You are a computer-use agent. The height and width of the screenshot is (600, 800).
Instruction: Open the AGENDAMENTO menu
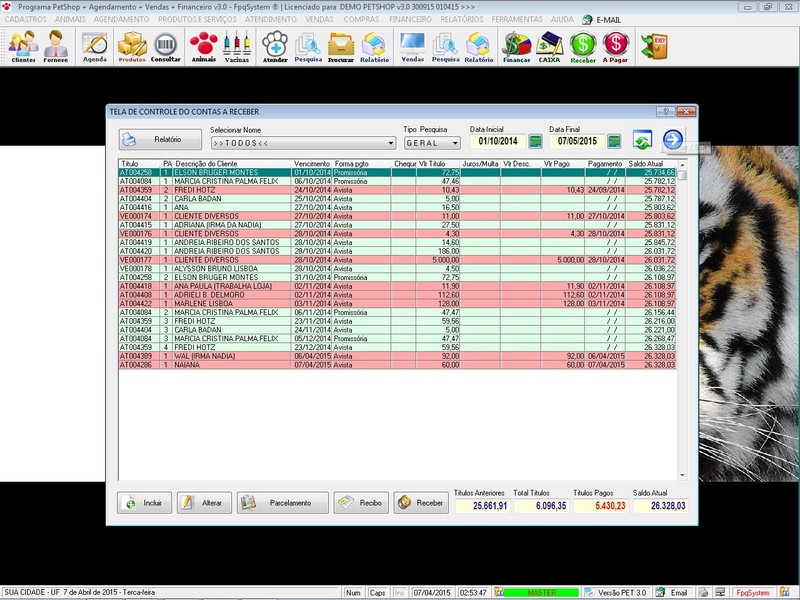pyautogui.click(x=121, y=19)
